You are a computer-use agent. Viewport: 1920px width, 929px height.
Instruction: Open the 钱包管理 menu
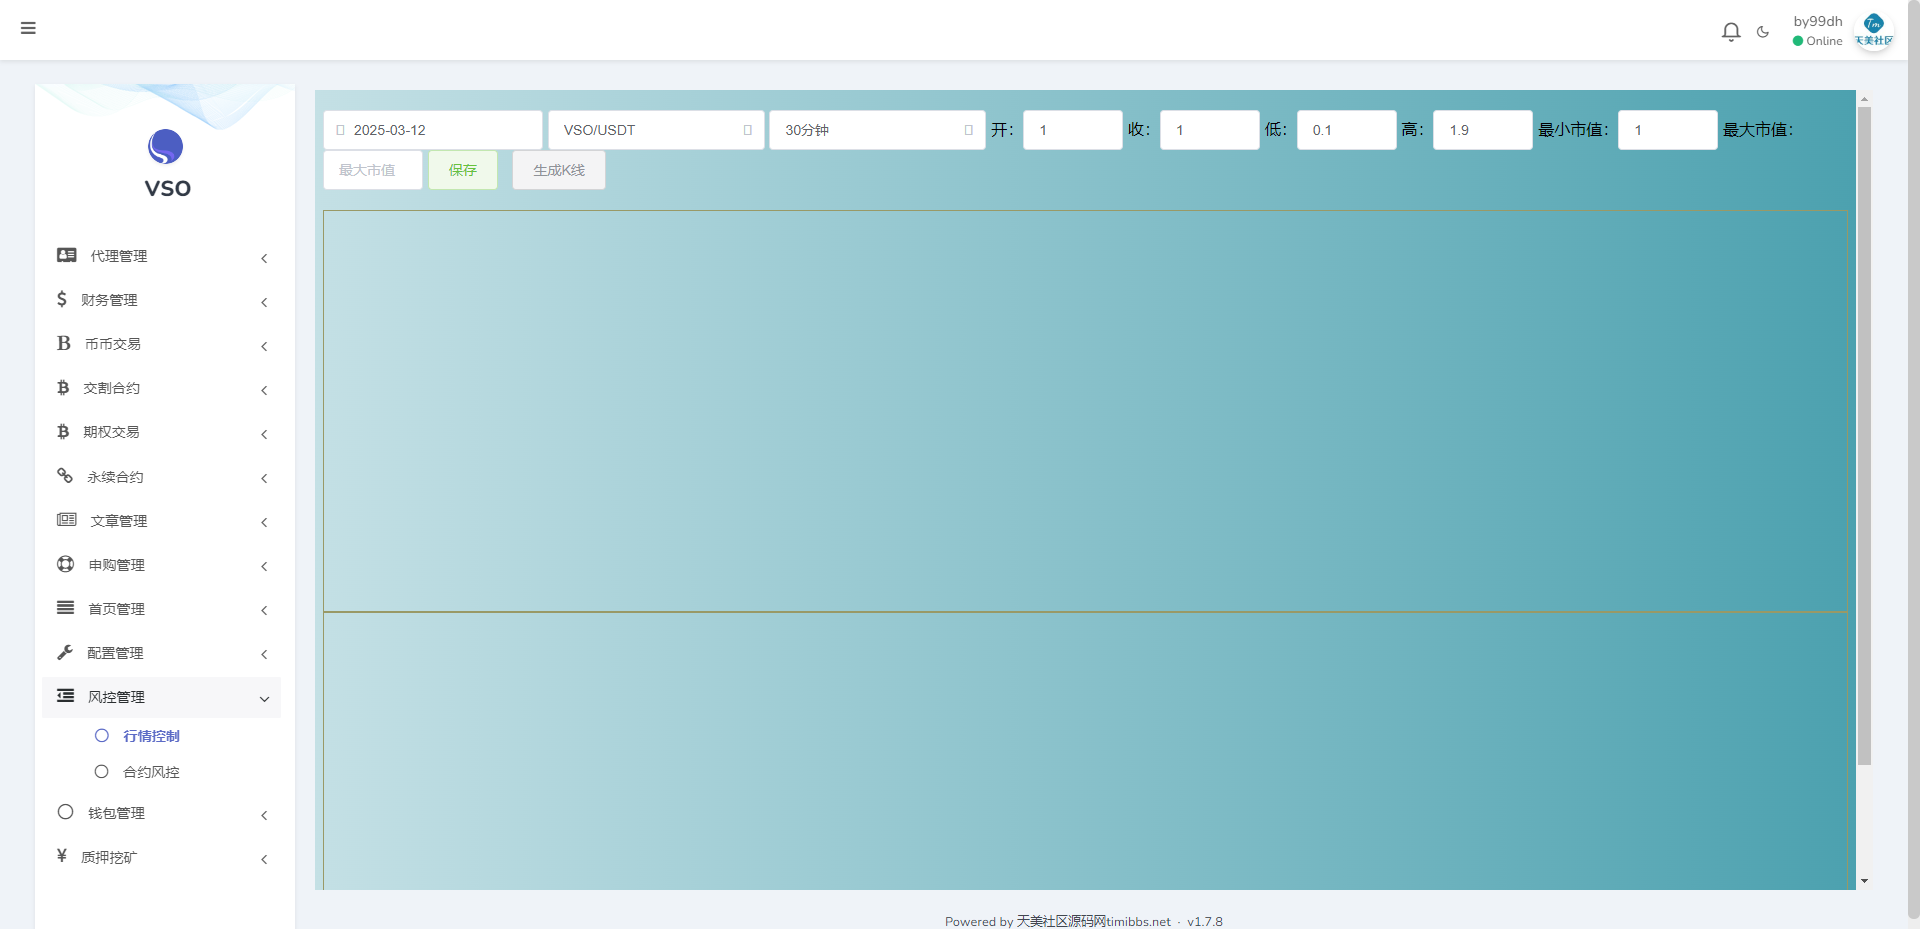pos(162,813)
